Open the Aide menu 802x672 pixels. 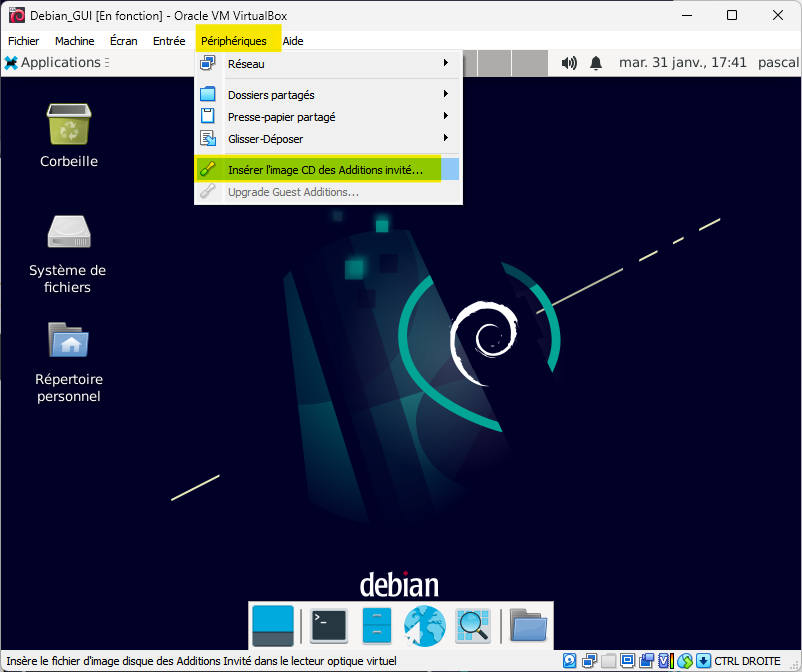pos(293,41)
